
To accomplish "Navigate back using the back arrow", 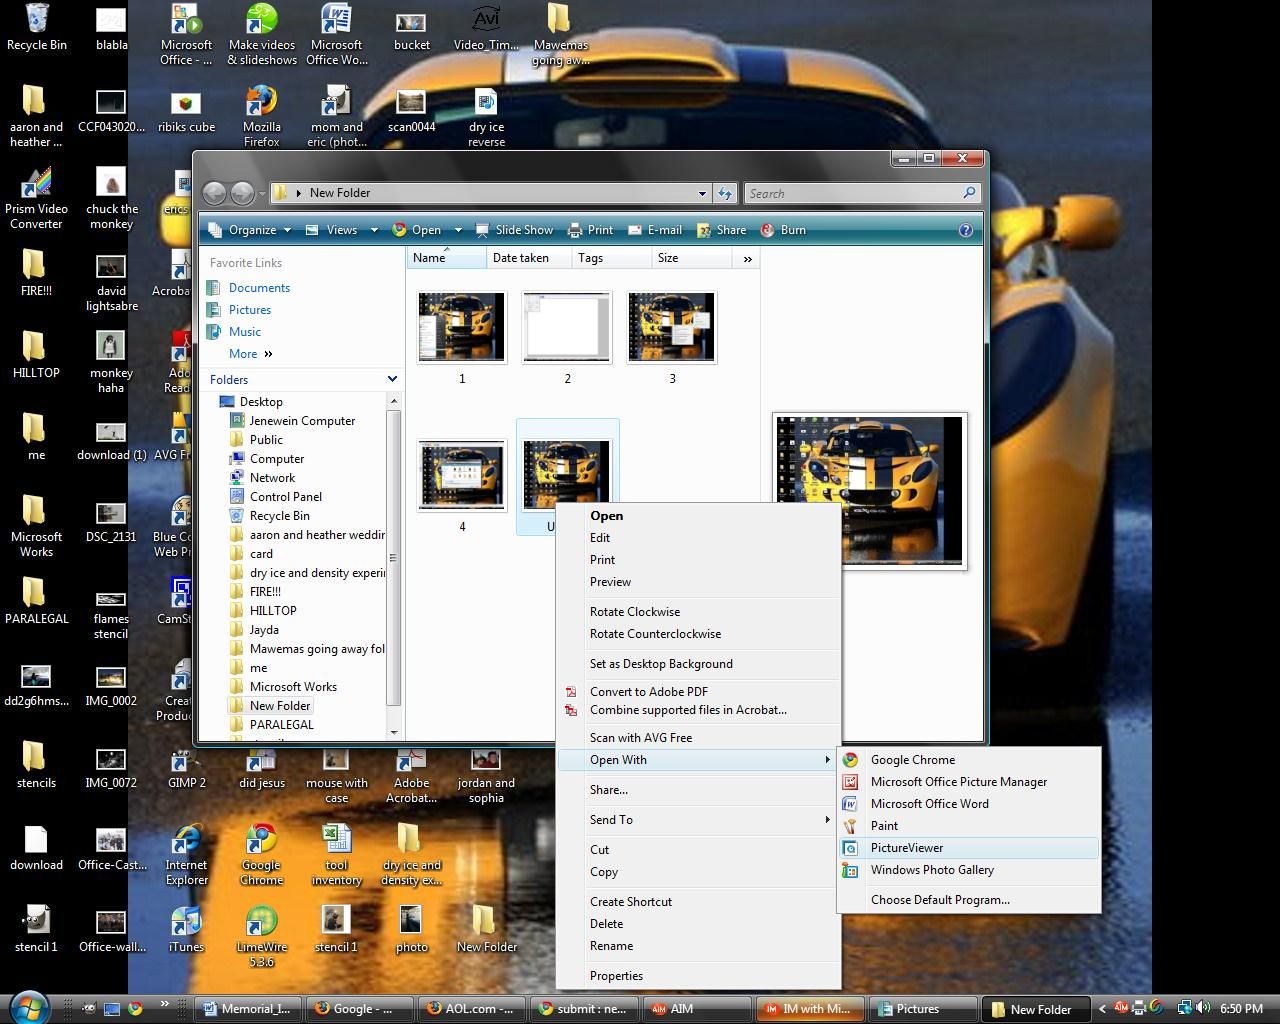I will (215, 193).
